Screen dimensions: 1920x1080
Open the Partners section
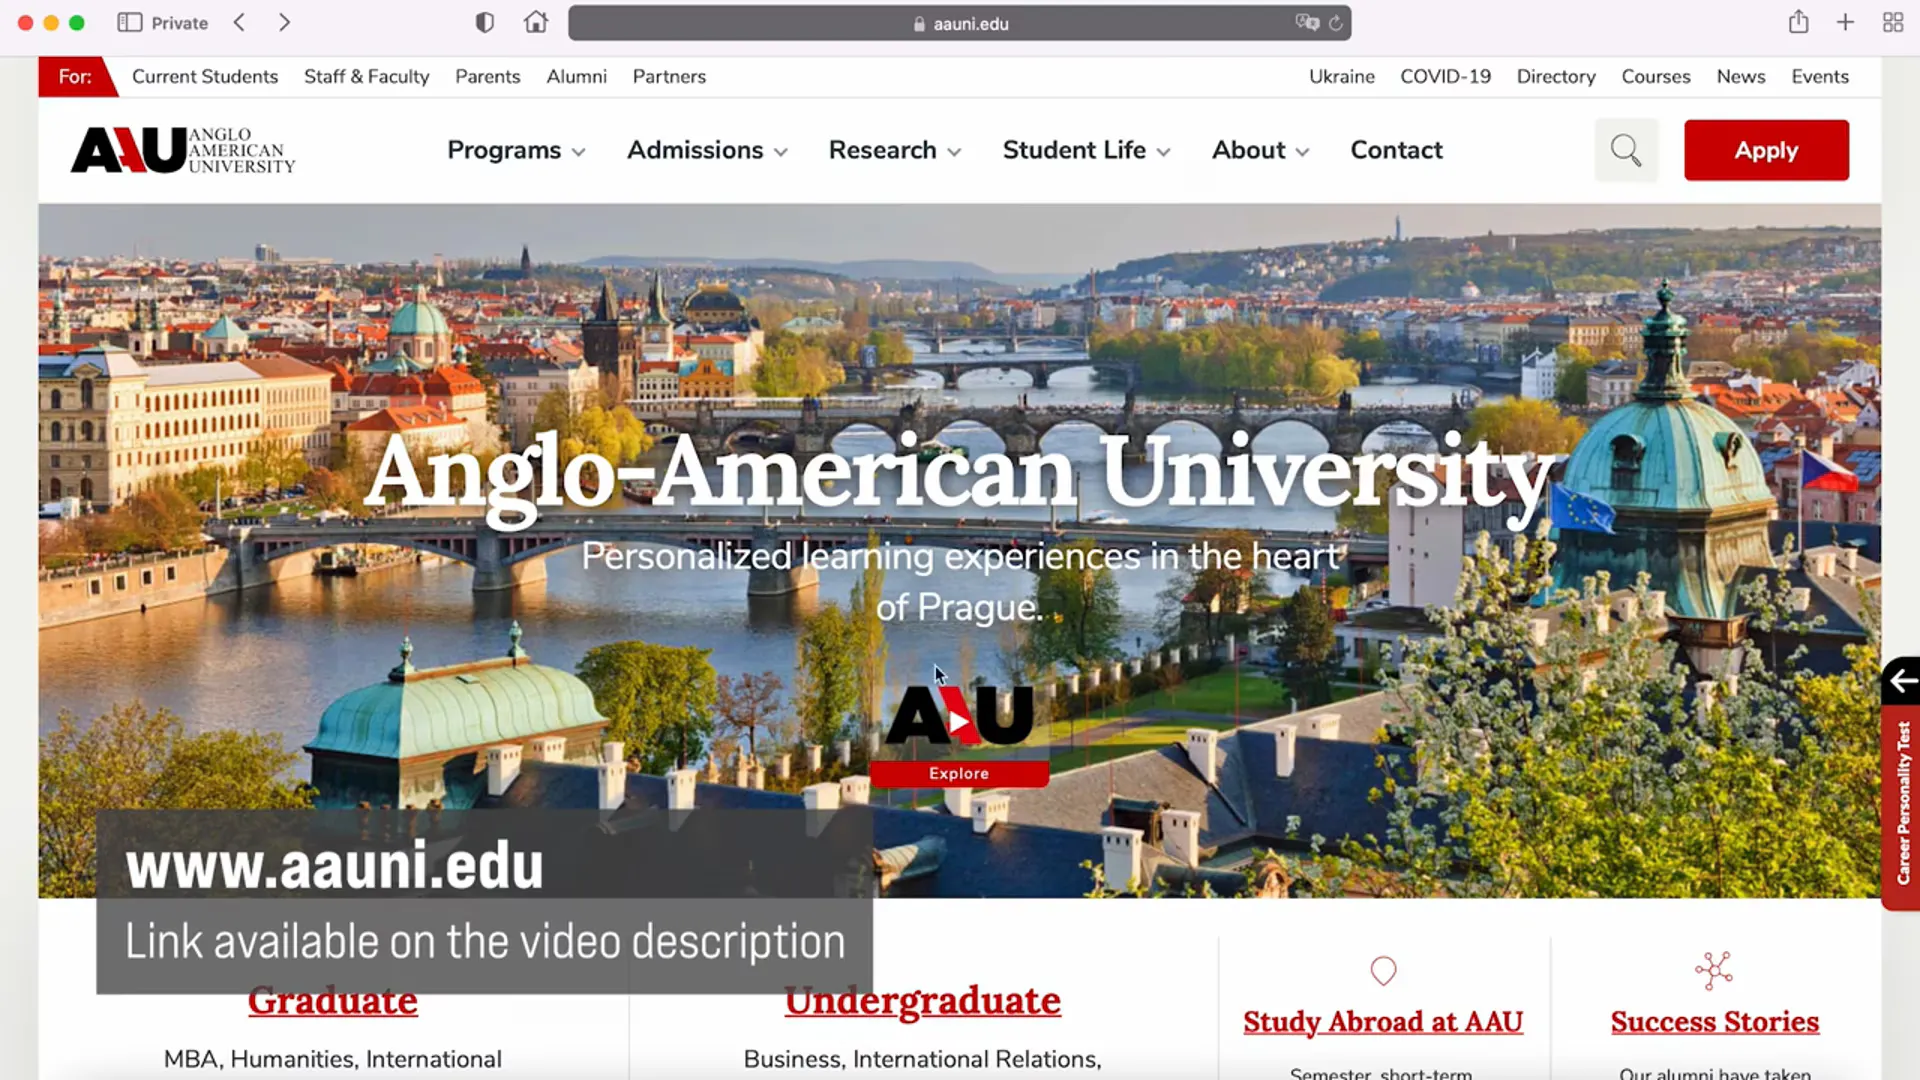pyautogui.click(x=669, y=77)
